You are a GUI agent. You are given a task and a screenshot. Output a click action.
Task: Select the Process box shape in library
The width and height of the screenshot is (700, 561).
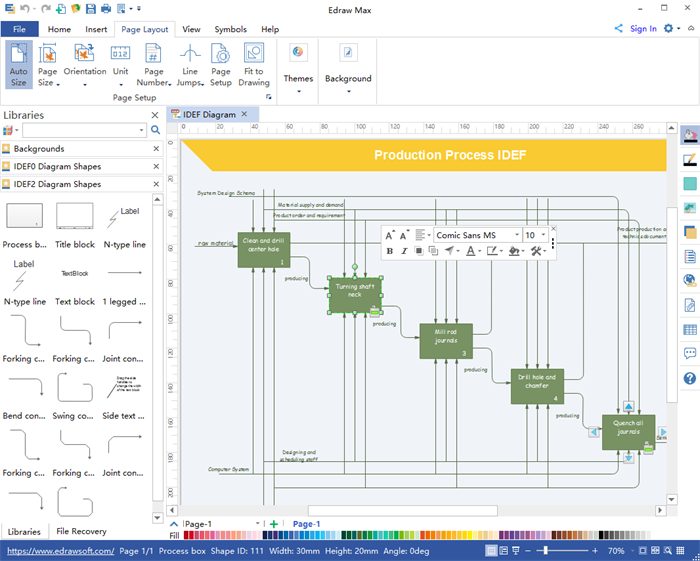(x=24, y=218)
